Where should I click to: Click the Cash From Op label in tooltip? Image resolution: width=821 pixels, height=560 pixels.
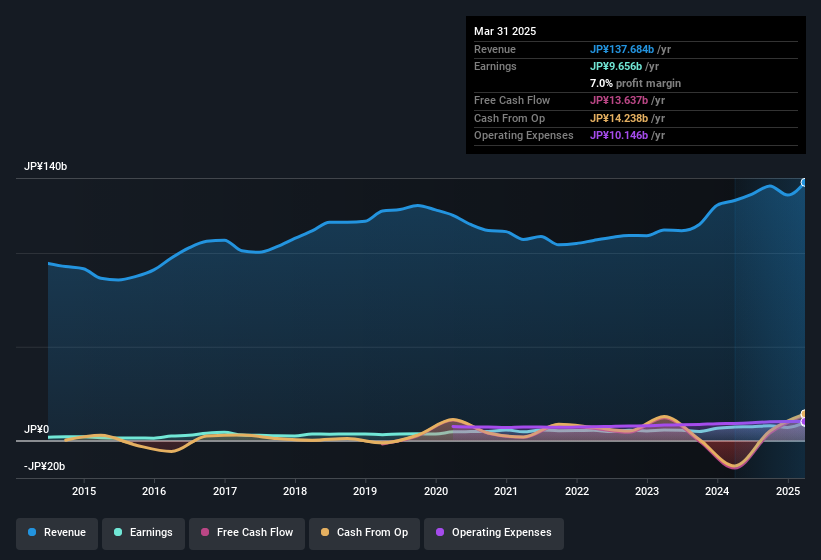point(509,118)
